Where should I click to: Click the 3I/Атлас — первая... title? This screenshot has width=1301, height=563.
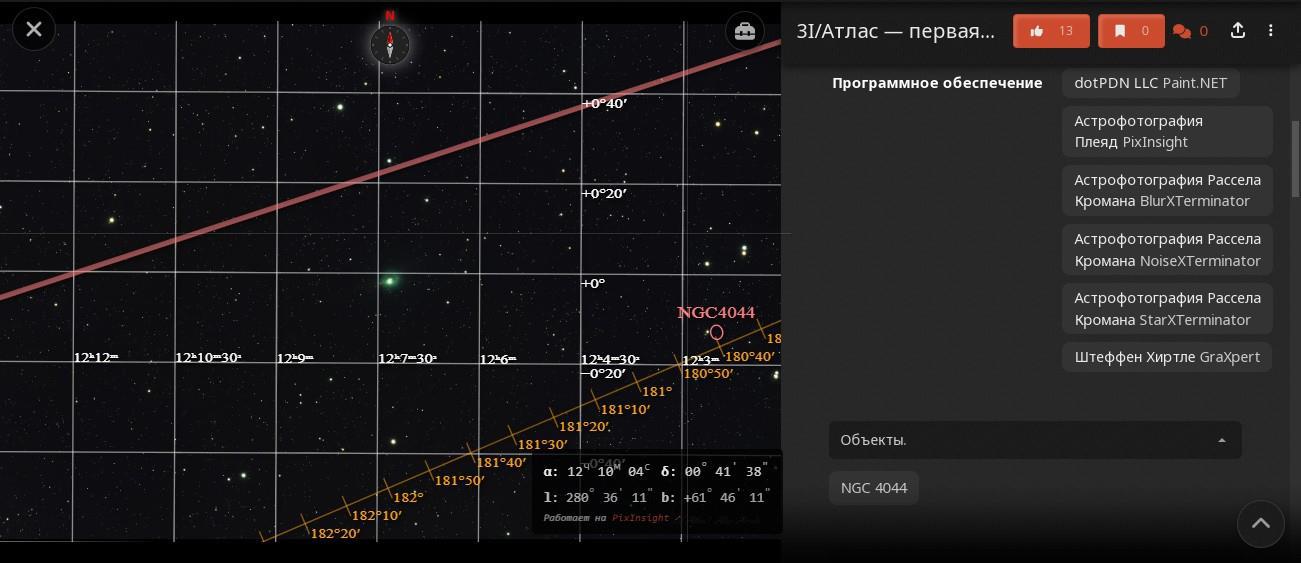895,31
